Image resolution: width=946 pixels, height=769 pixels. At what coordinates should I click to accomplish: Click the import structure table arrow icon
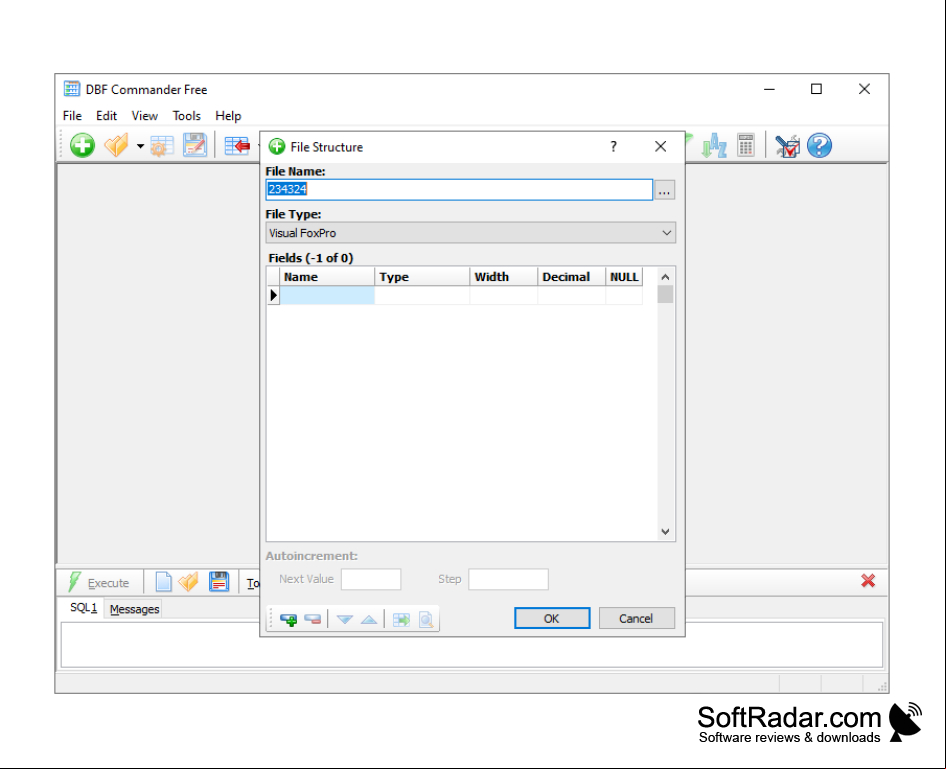click(401, 619)
